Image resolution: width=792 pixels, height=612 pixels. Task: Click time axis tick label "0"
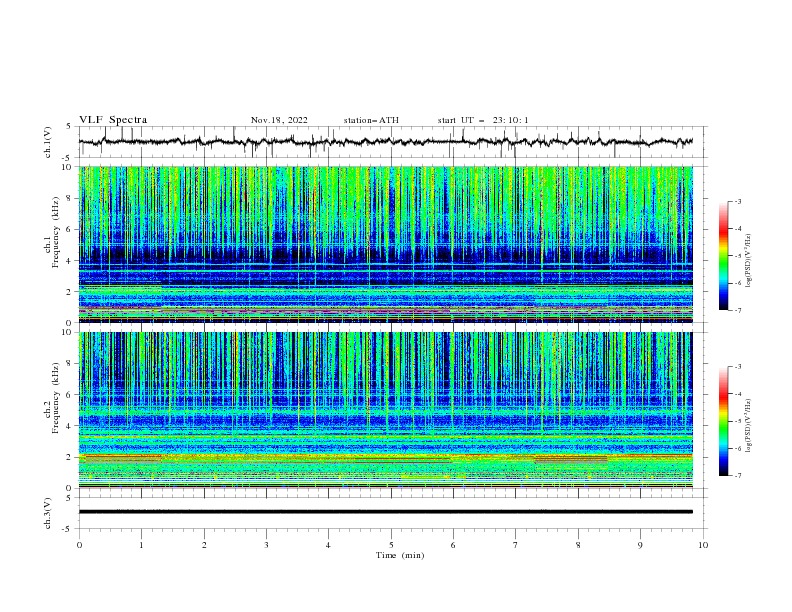[x=79, y=545]
